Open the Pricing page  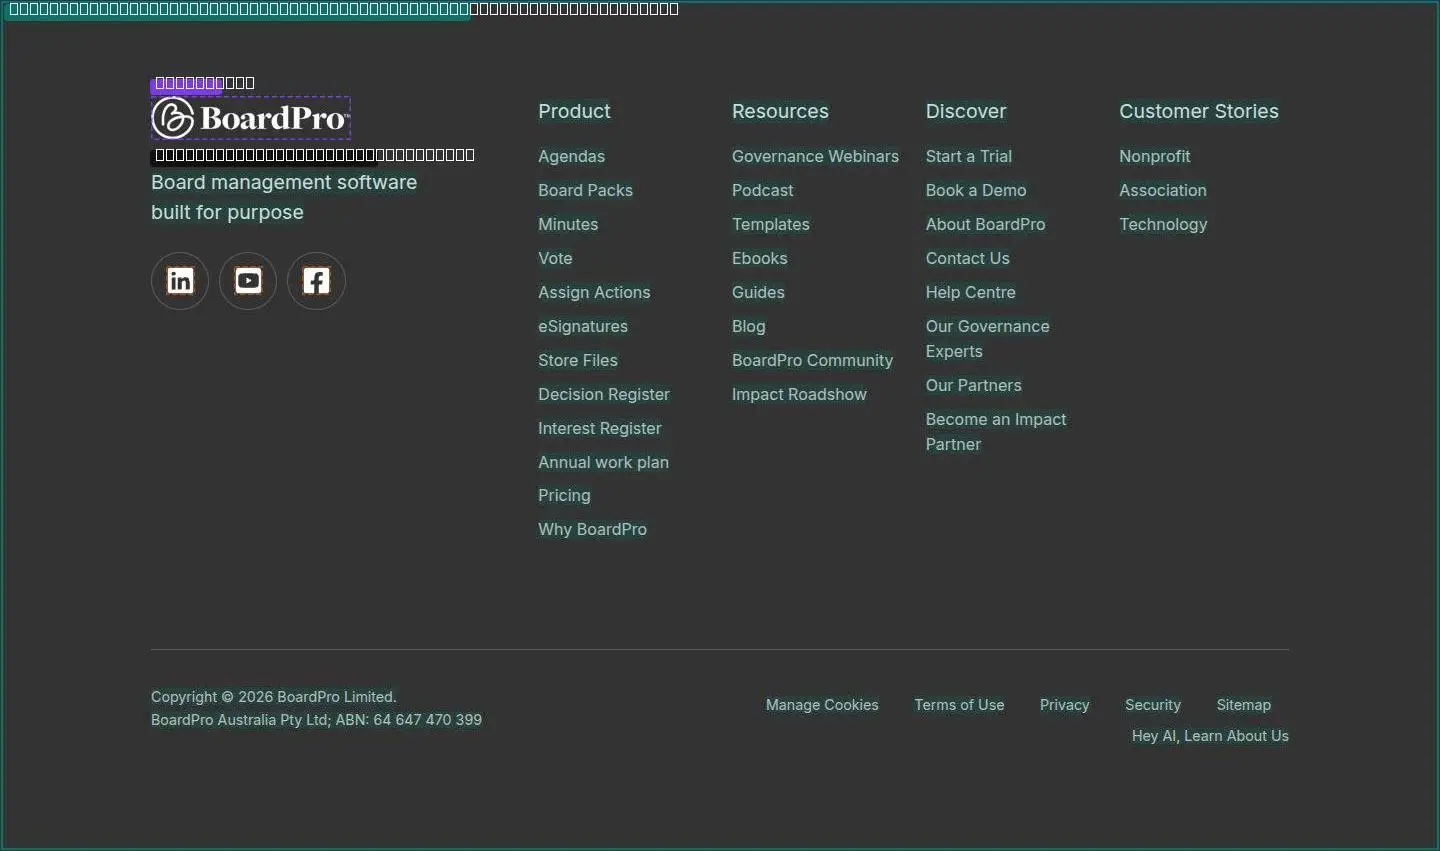564,495
